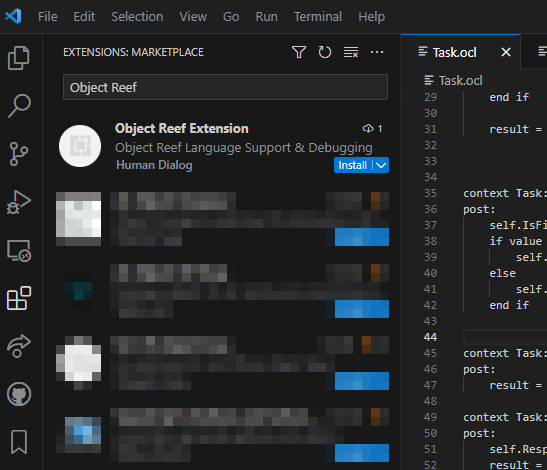This screenshot has height=470, width=547.
Task: Open Run and Debug view
Action: (18, 202)
